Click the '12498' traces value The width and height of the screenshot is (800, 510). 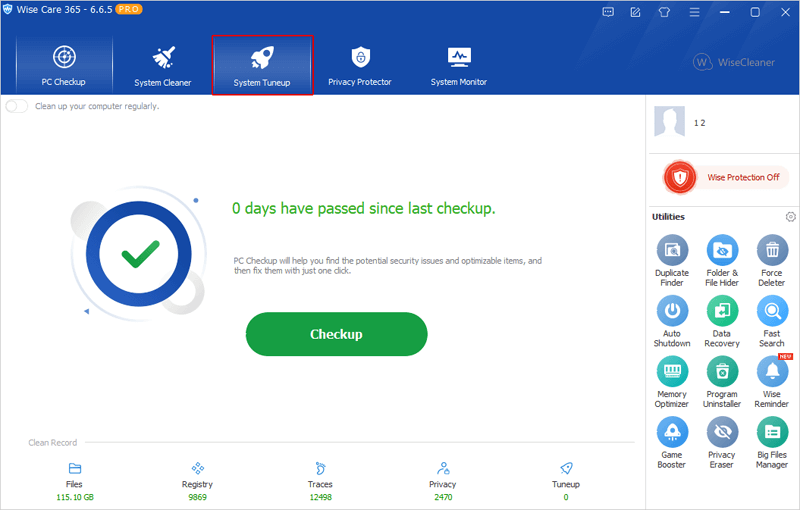pyautogui.click(x=320, y=497)
